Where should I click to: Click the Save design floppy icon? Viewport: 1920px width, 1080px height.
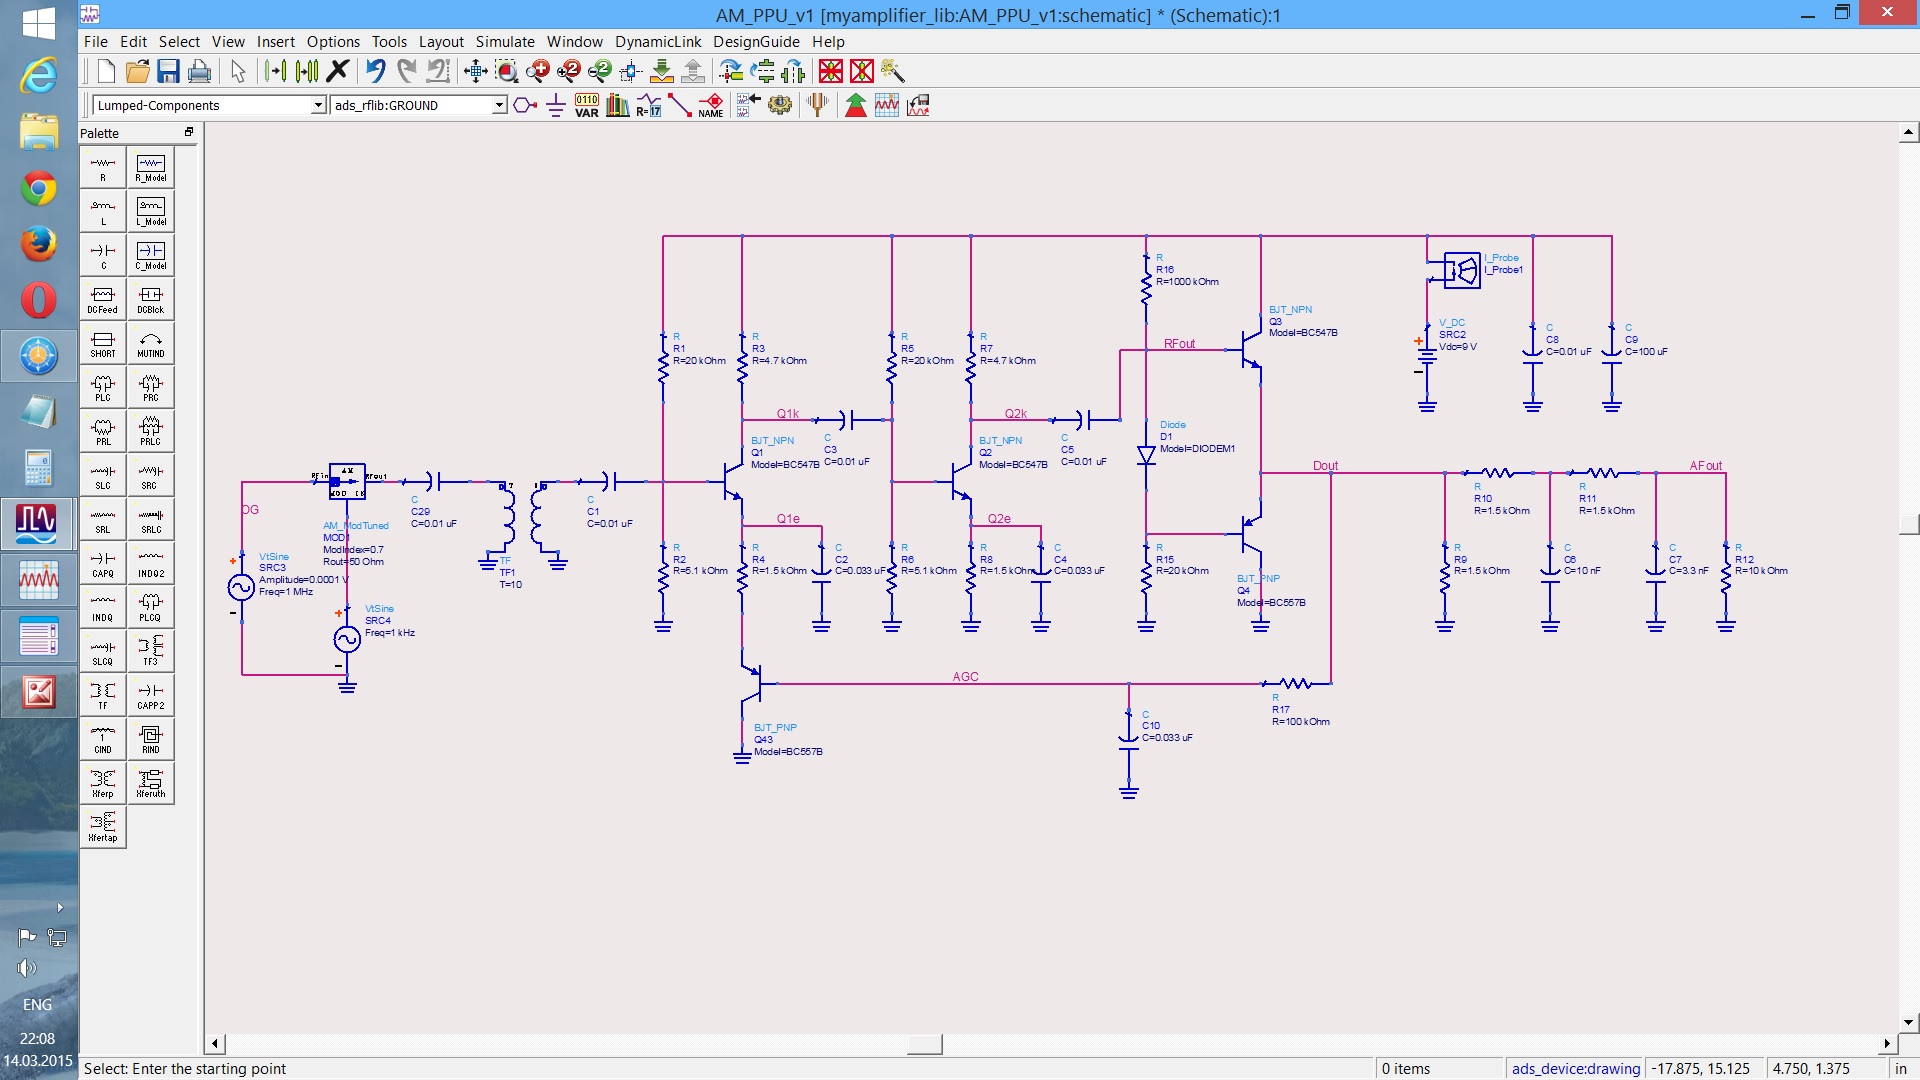(168, 71)
